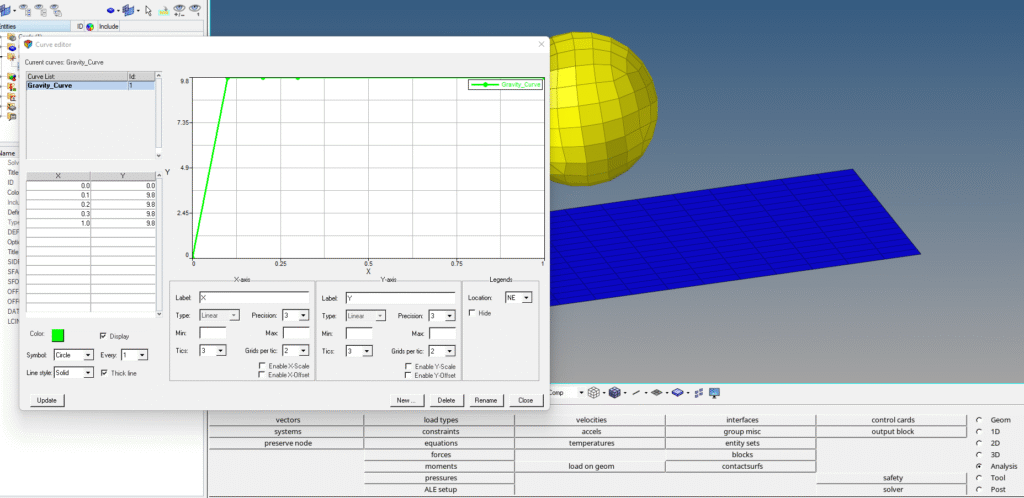
Task: Open the control cards panel
Action: coord(892,420)
